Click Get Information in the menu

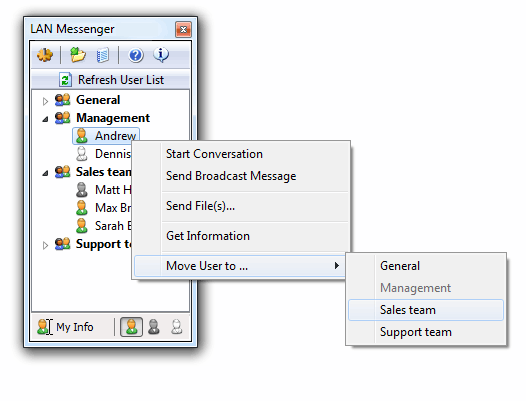[x=208, y=236]
